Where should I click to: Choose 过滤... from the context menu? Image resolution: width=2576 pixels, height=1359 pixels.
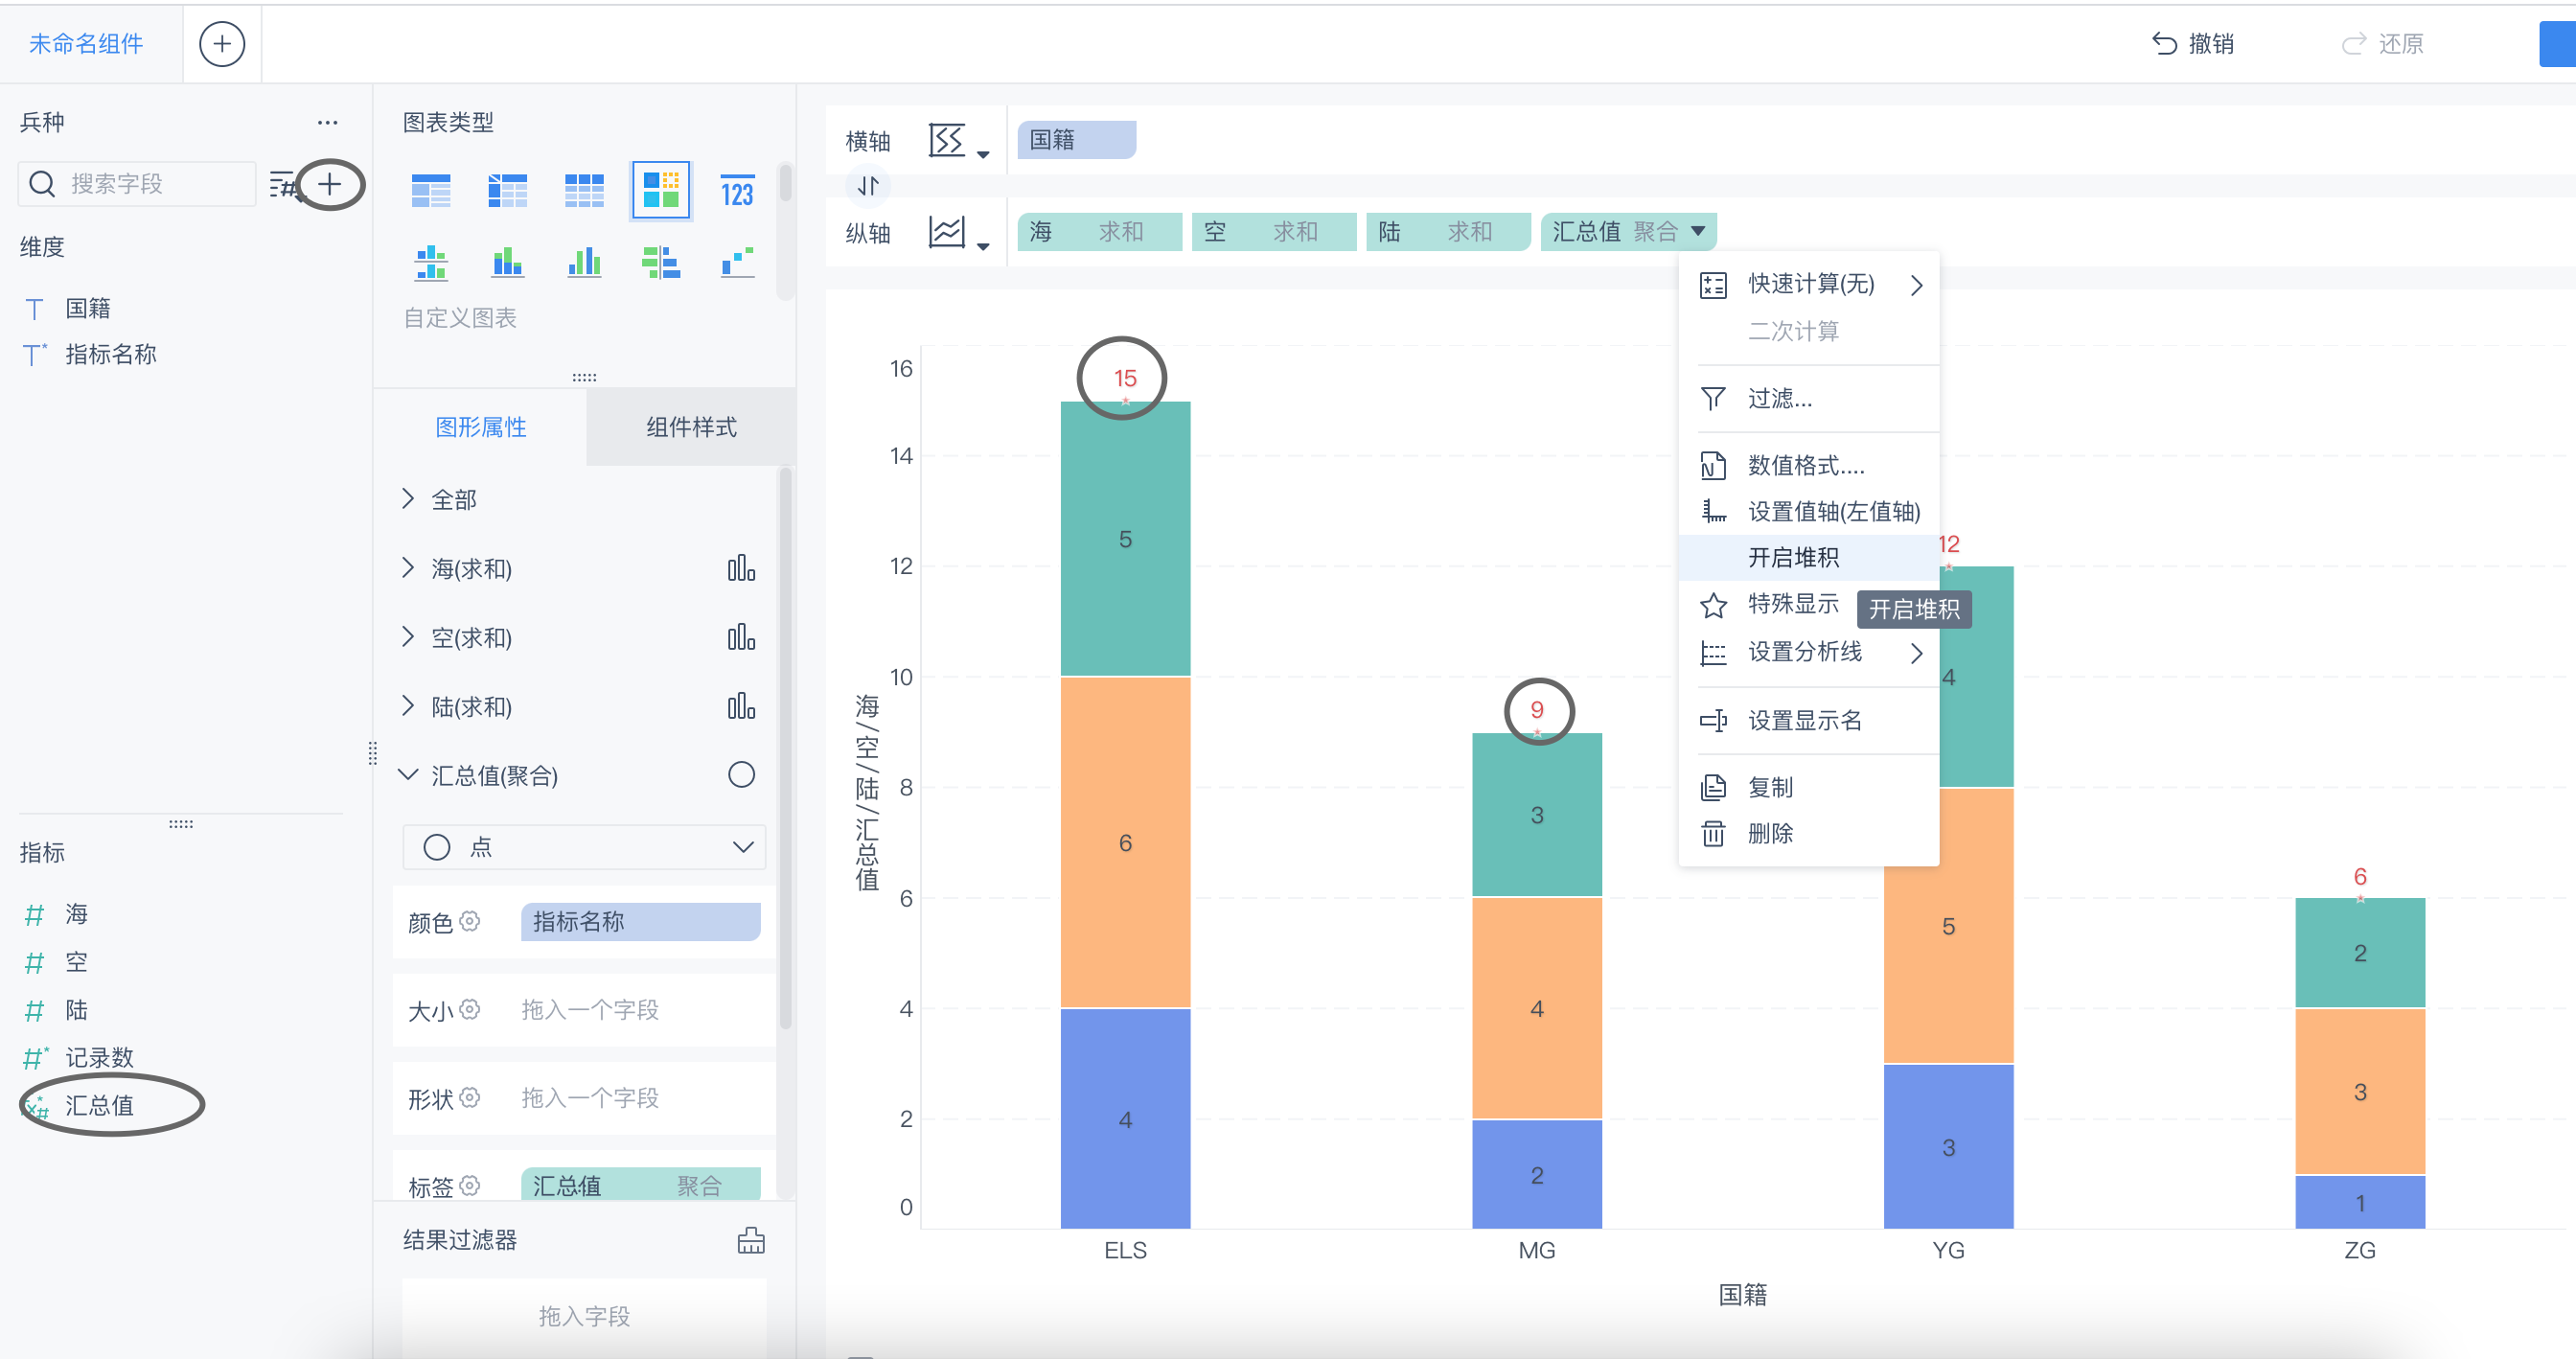click(1808, 399)
